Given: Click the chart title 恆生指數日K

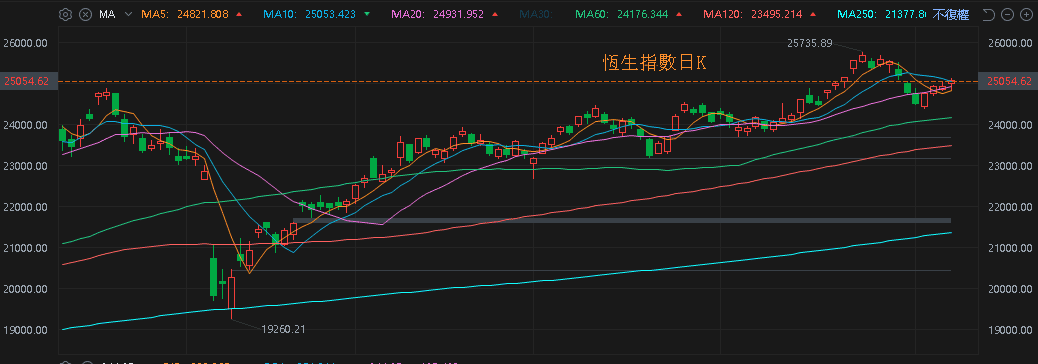Looking at the screenshot, I should click(x=655, y=63).
